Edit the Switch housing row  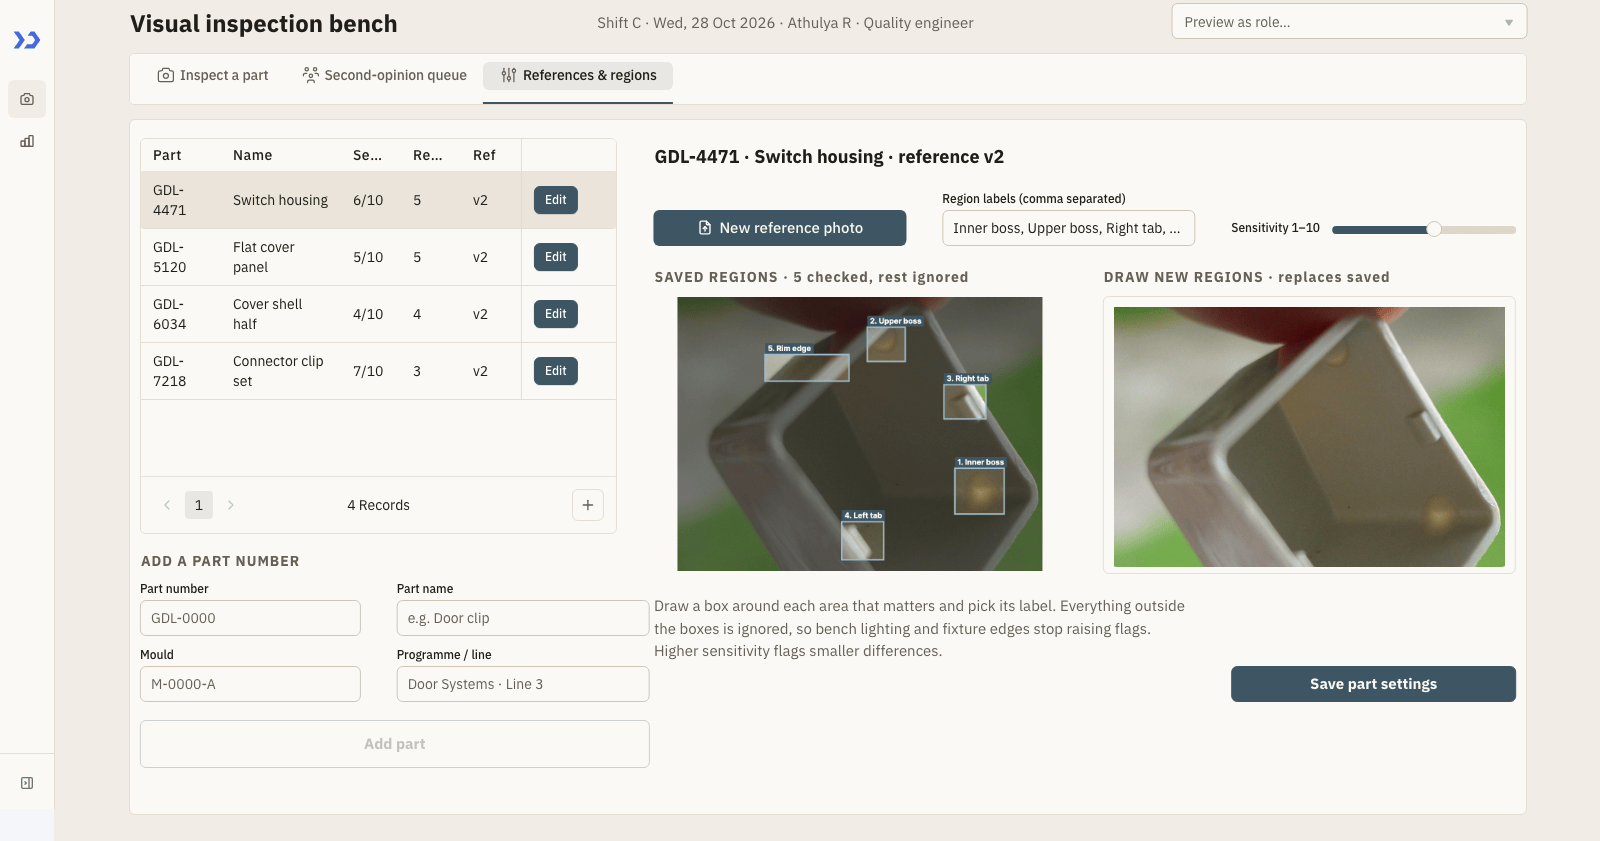point(556,200)
